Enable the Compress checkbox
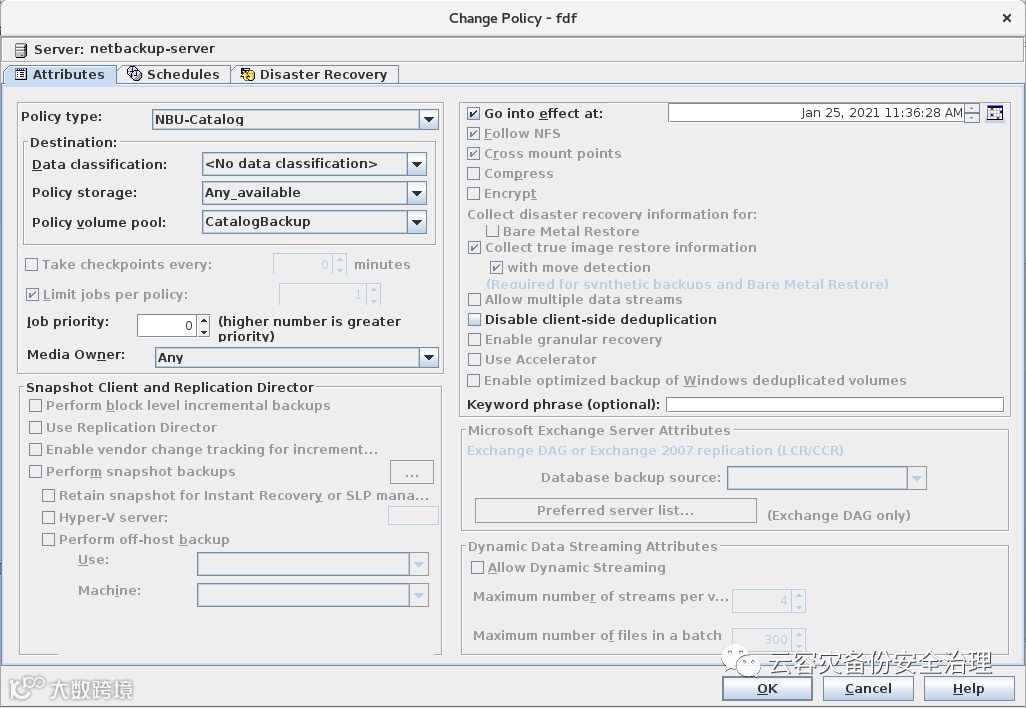This screenshot has width=1026, height=708. 474,173
